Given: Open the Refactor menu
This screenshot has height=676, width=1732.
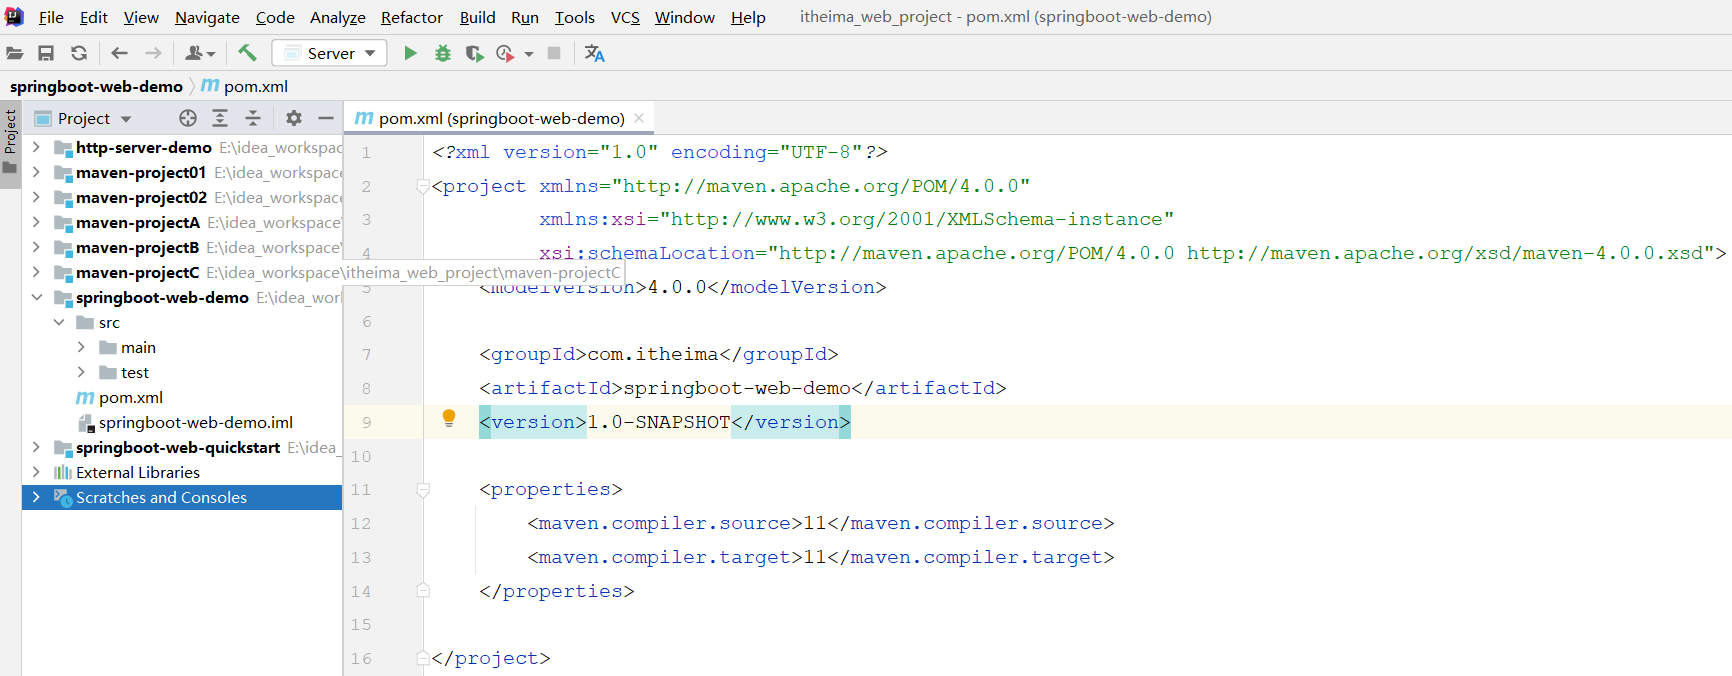Looking at the screenshot, I should [x=411, y=17].
